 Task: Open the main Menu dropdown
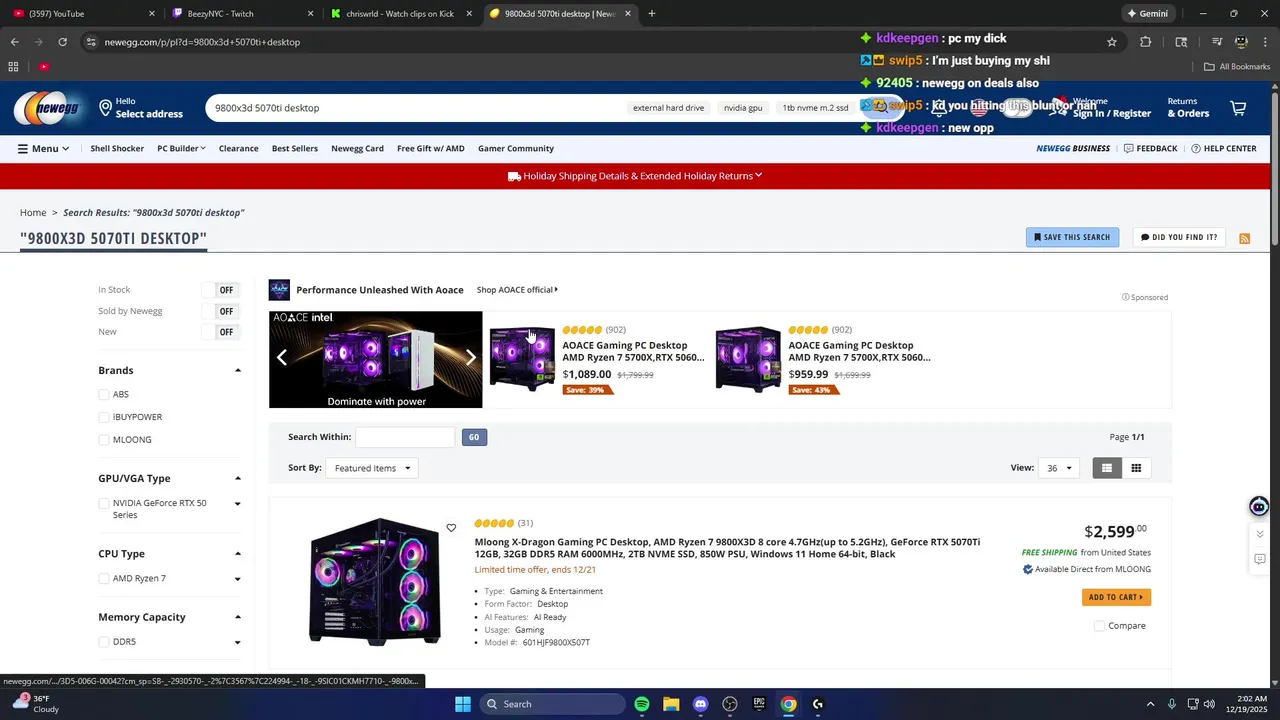pos(43,148)
